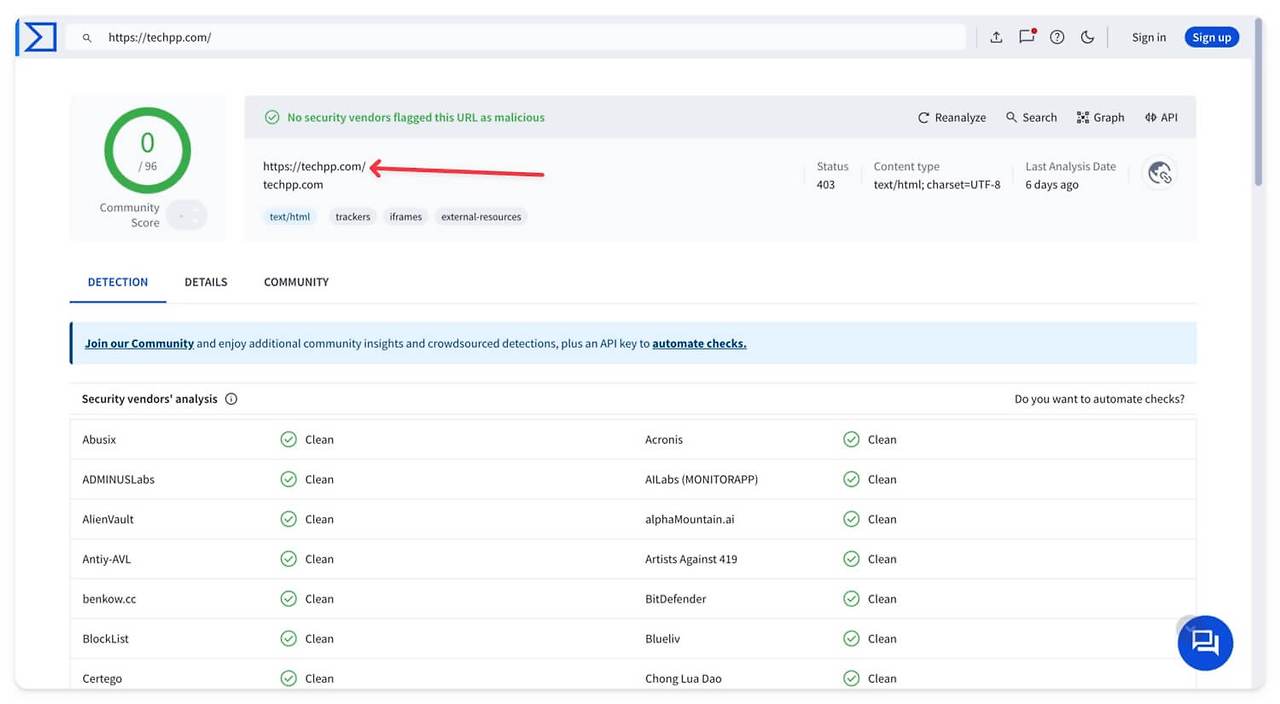
Task: Click Join our Community link
Action: click(139, 343)
